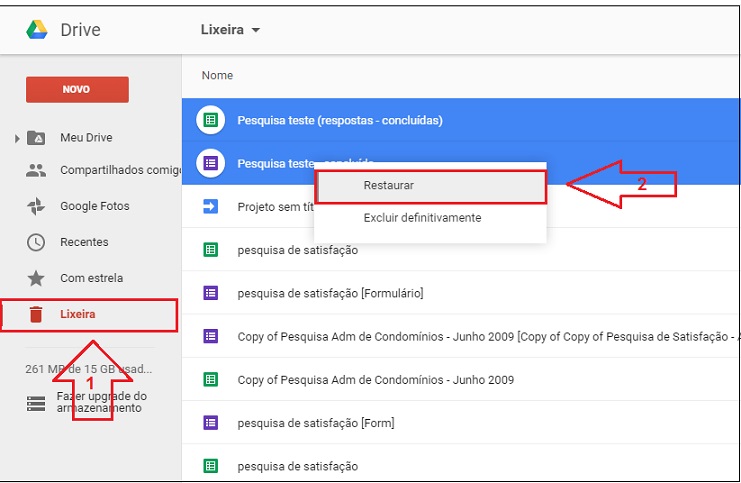Open Meu Drive folder icon
The image size is (741, 483).
pos(36,138)
